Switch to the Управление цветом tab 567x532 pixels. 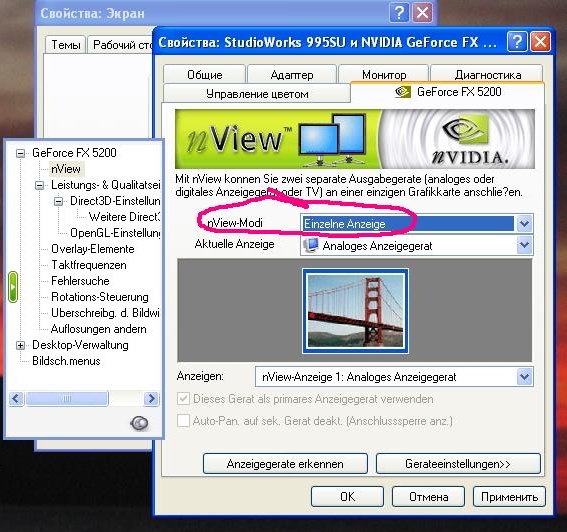pyautogui.click(x=257, y=94)
